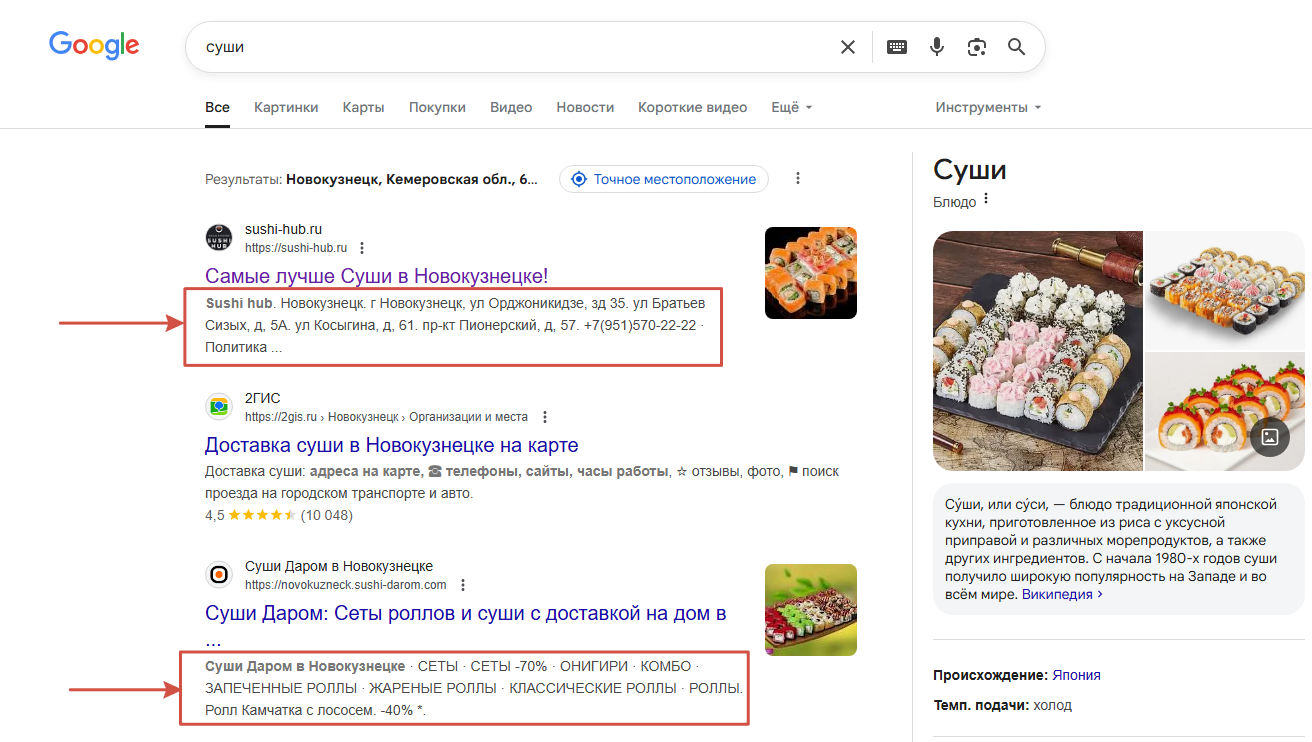
Task: Expand the Инструменты dropdown
Action: pyautogui.click(x=988, y=107)
